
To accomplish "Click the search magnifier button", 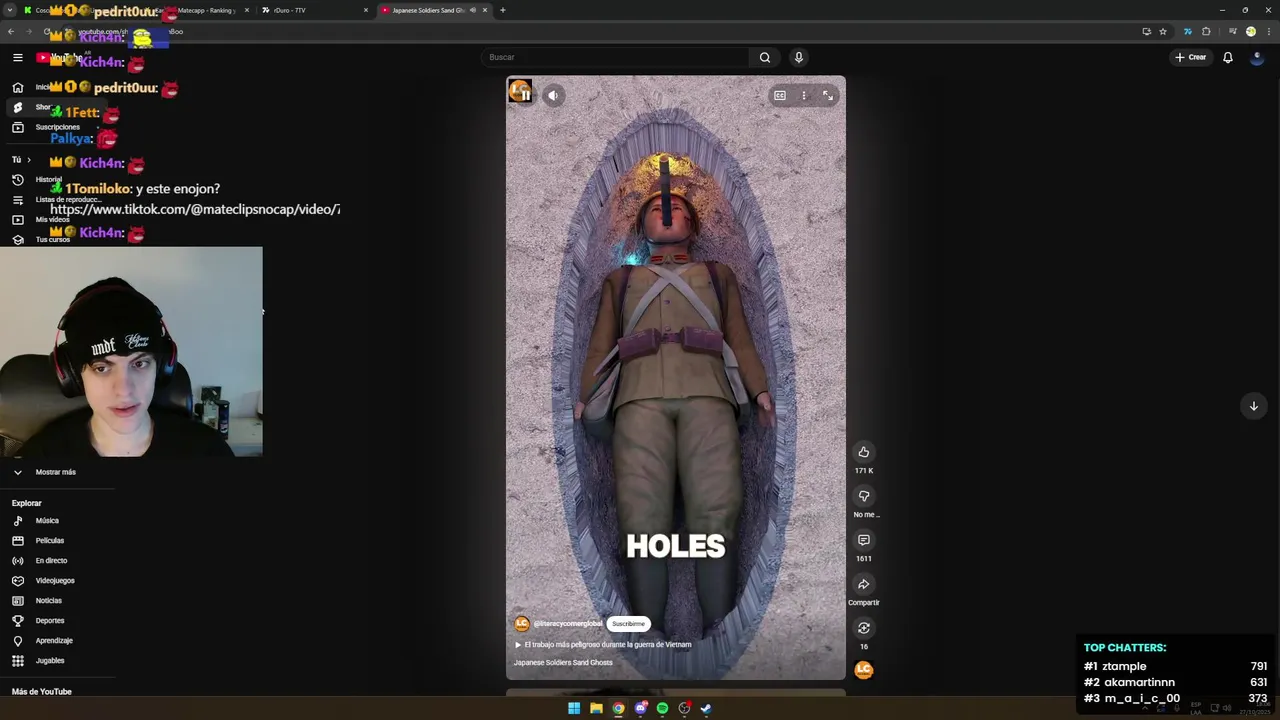I will click(x=765, y=57).
